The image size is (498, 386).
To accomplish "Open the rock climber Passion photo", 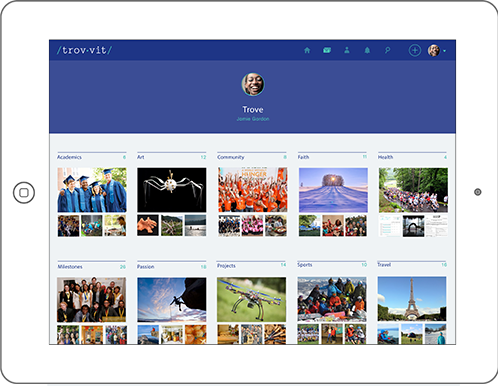I will (x=172, y=300).
